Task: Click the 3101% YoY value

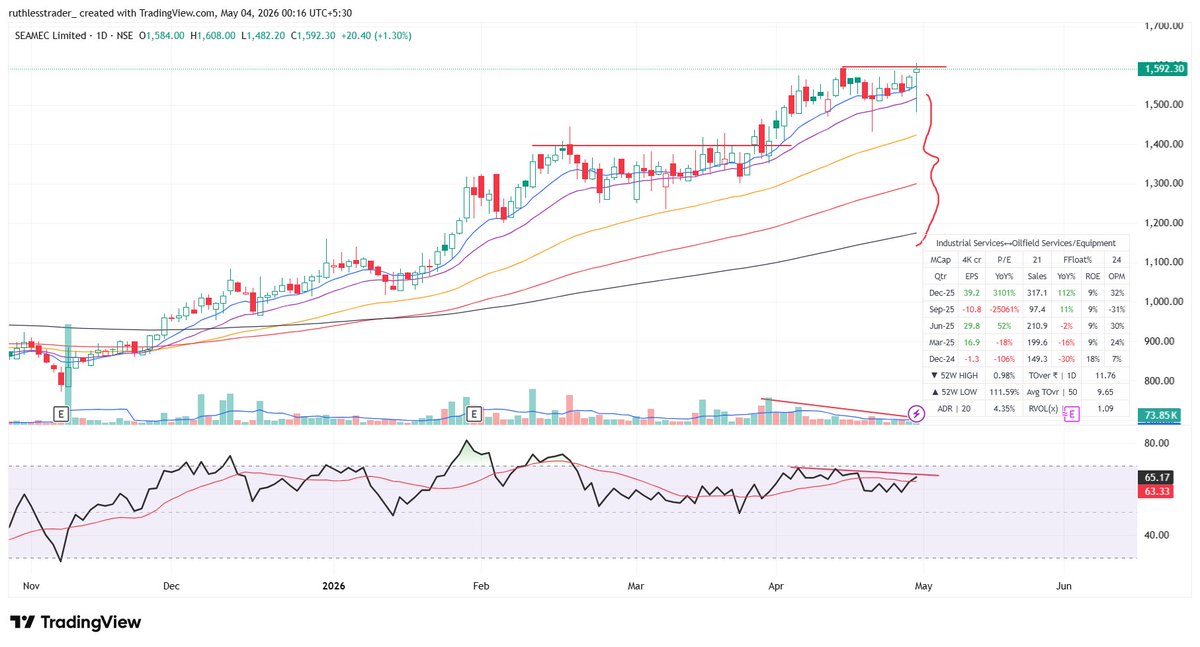Action: [x=1004, y=292]
